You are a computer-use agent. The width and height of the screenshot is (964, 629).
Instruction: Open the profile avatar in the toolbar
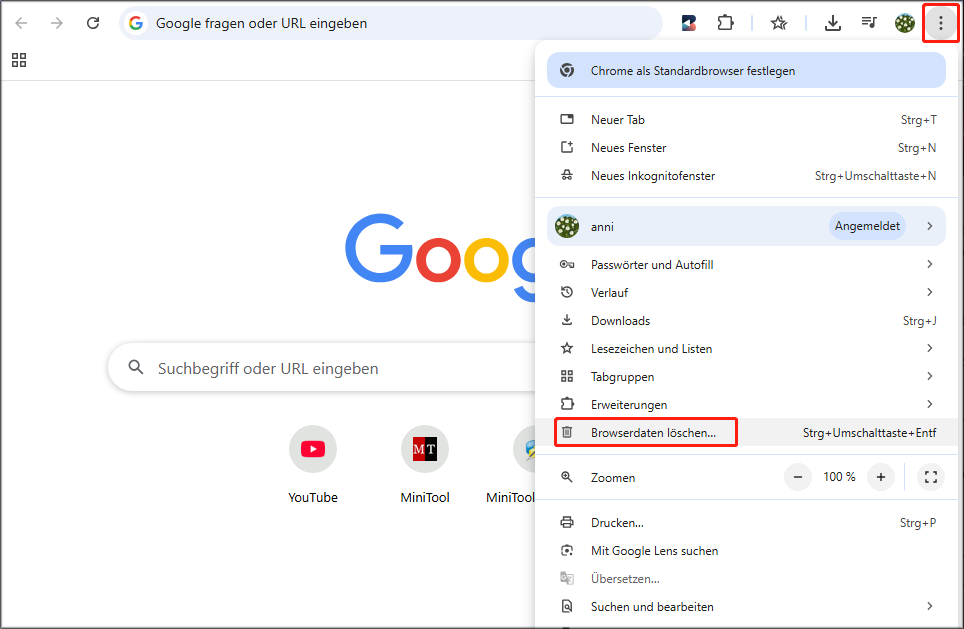pos(905,22)
